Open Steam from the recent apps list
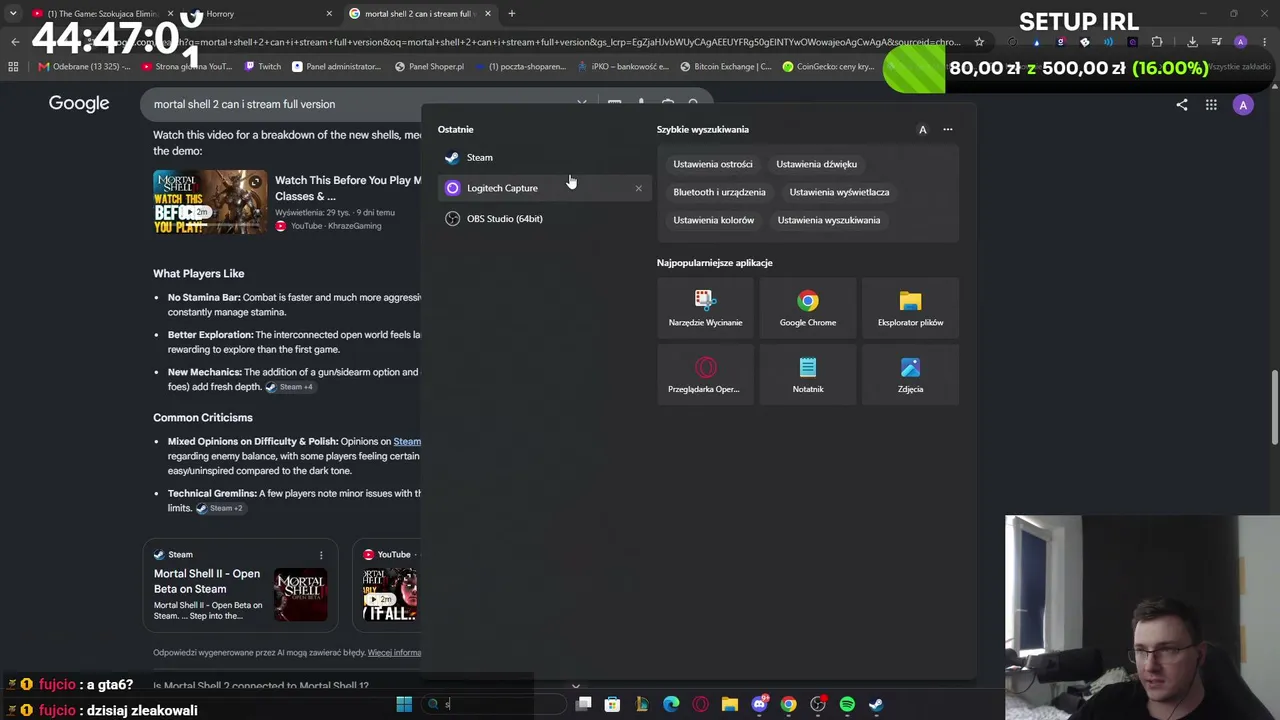Image resolution: width=1280 pixels, height=720 pixels. (x=544, y=157)
